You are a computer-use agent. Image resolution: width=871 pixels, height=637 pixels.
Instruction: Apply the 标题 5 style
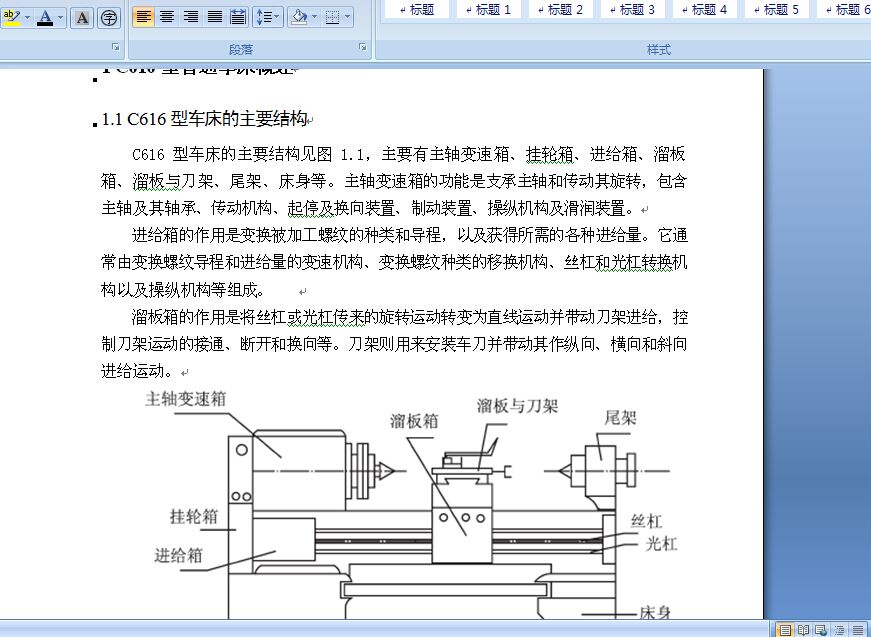(777, 9)
